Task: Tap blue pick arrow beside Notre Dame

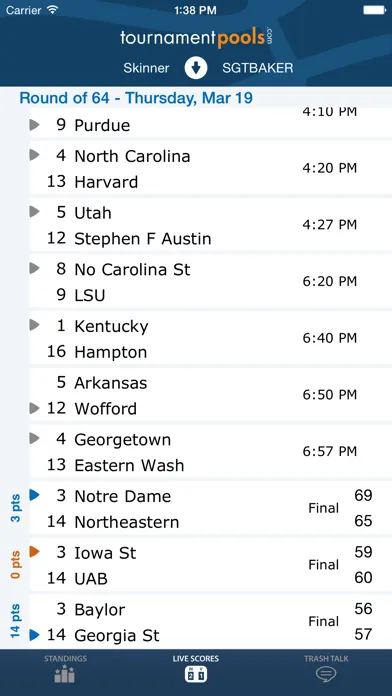Action: click(x=35, y=495)
